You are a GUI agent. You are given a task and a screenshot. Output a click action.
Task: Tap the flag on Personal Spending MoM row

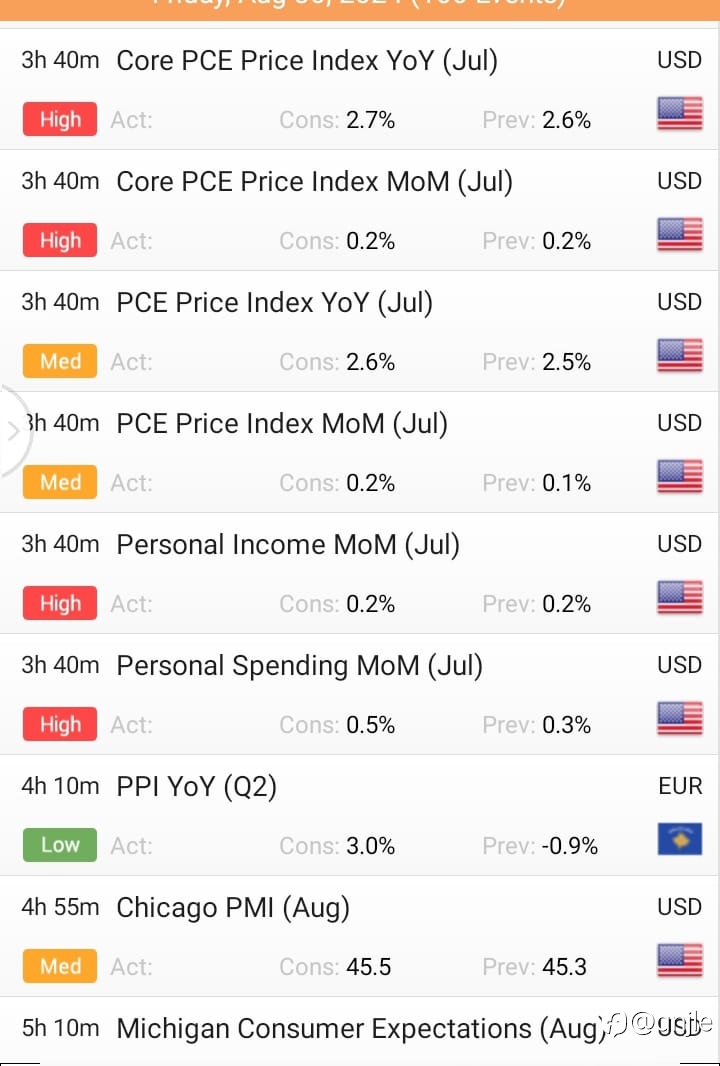point(679,718)
